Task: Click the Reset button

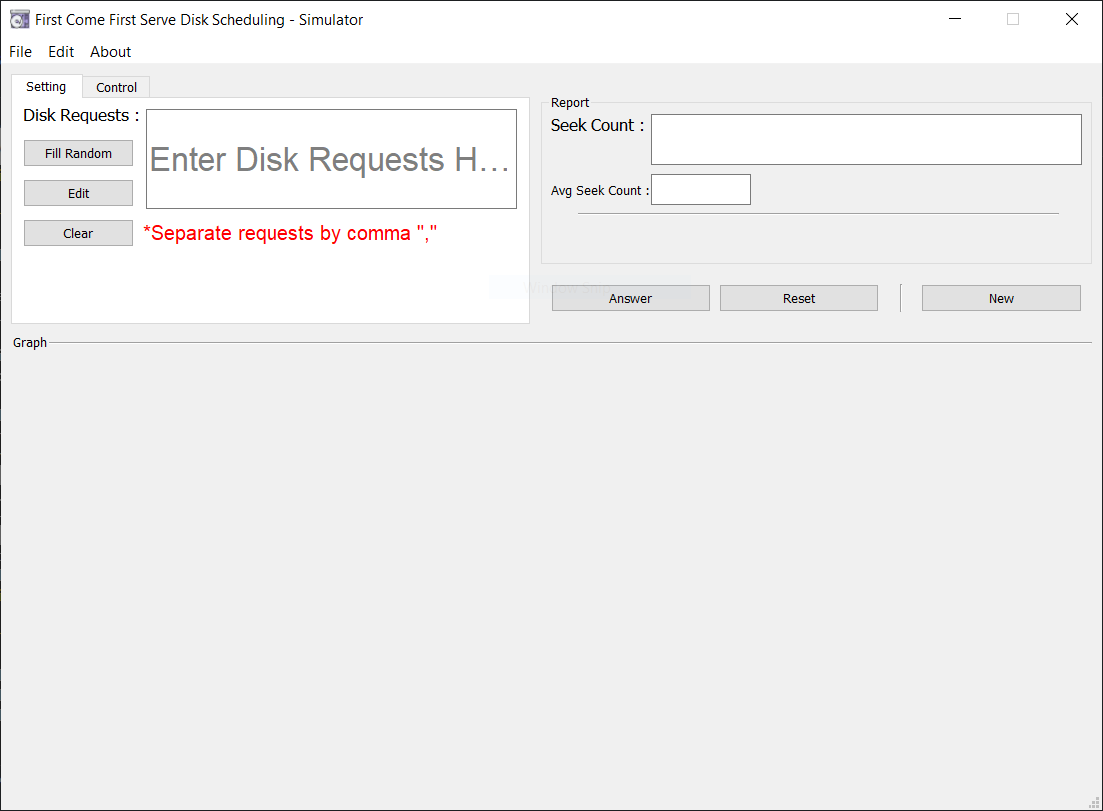Action: 798,298
